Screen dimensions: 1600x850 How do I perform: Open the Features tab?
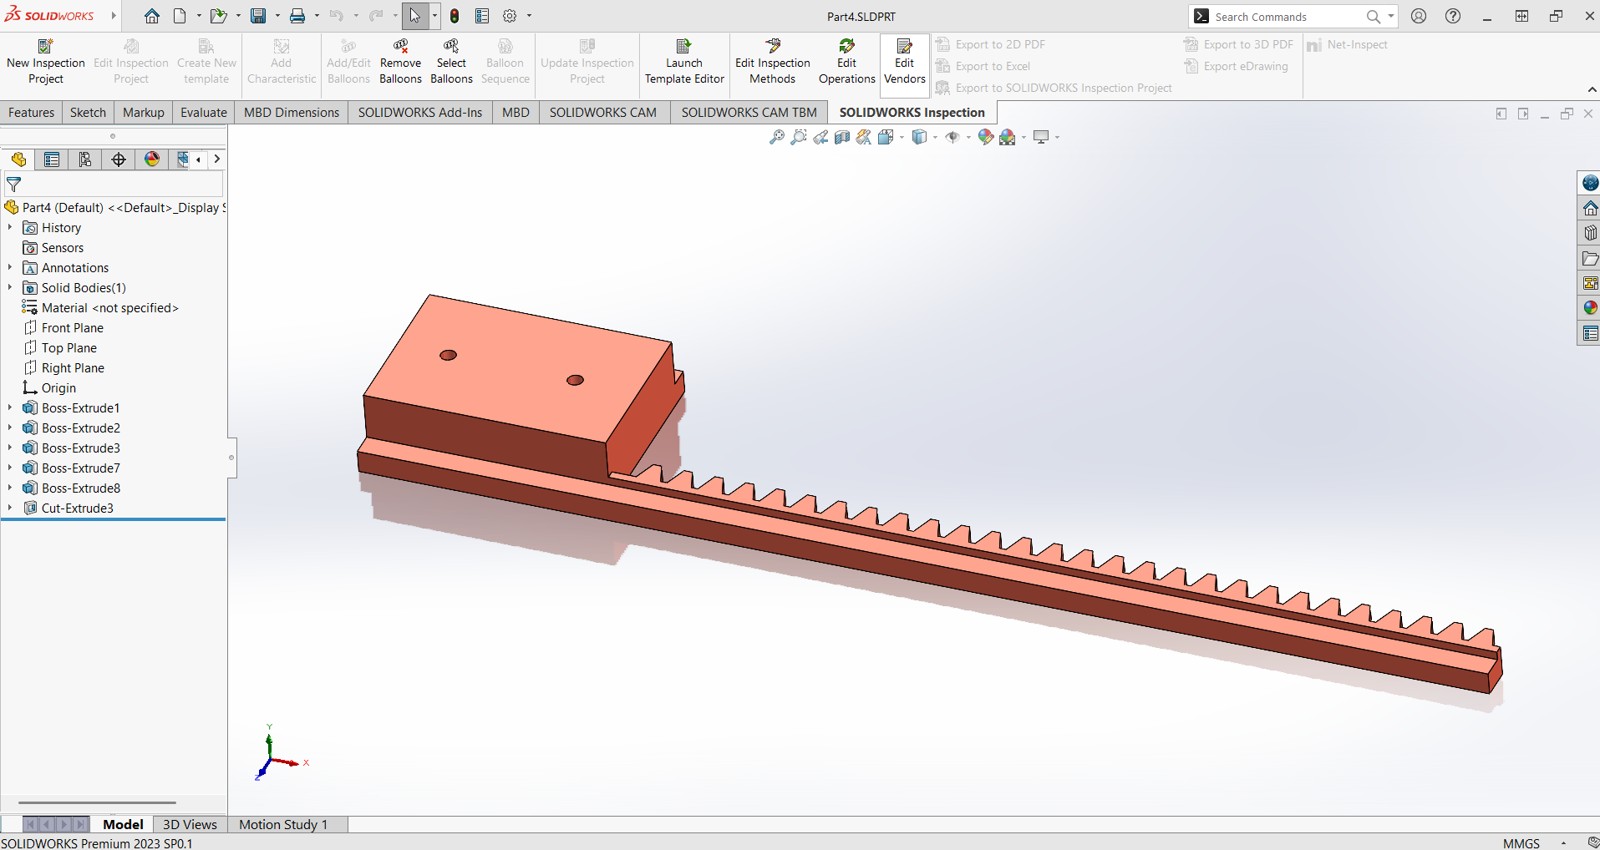(31, 112)
